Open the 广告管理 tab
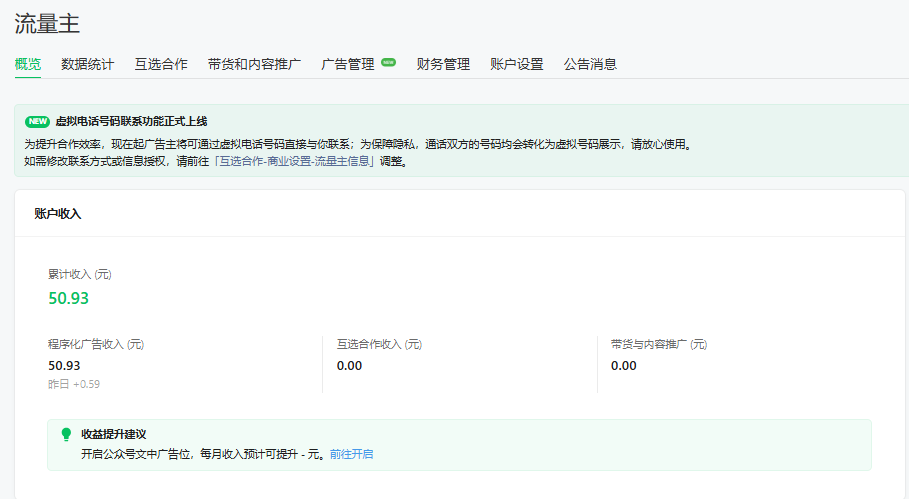The width and height of the screenshot is (909, 499). pos(347,64)
